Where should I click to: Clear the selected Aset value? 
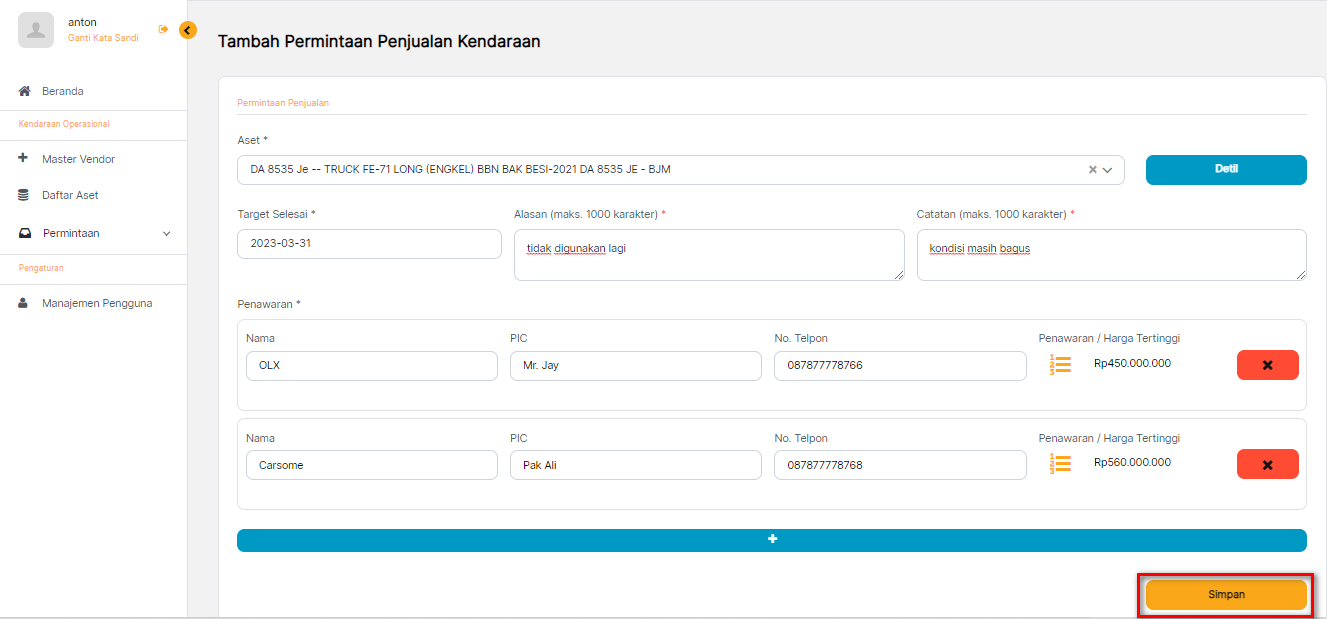pos(1092,170)
